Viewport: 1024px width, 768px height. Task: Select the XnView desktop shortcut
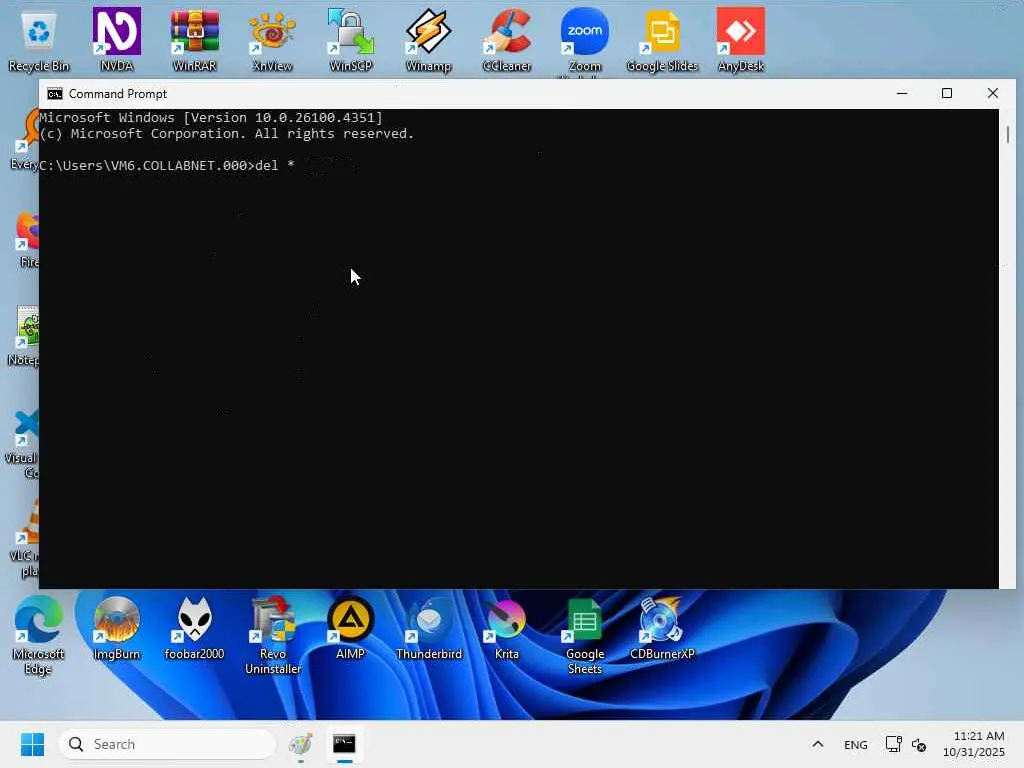click(x=272, y=39)
